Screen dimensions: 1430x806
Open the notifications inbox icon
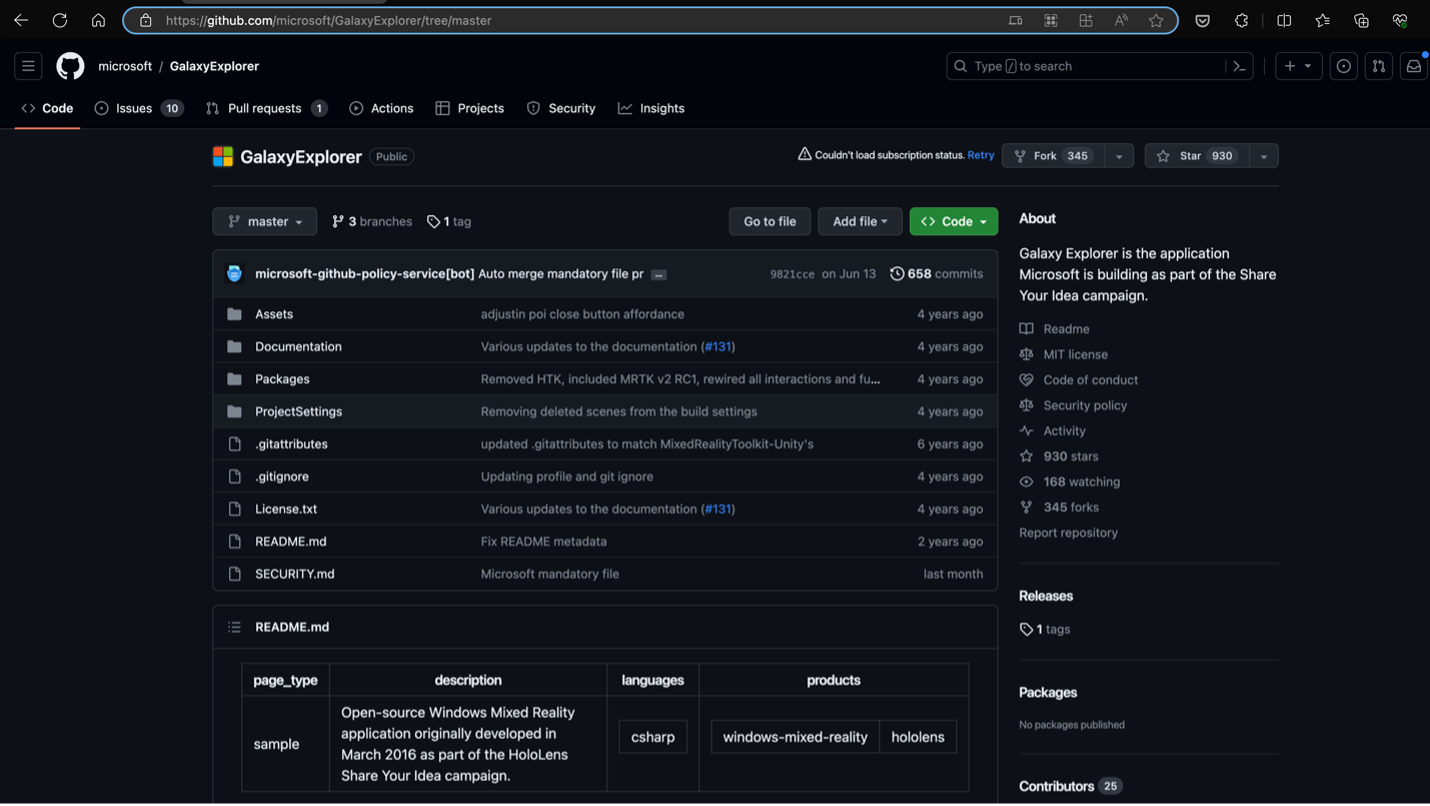click(x=1414, y=66)
